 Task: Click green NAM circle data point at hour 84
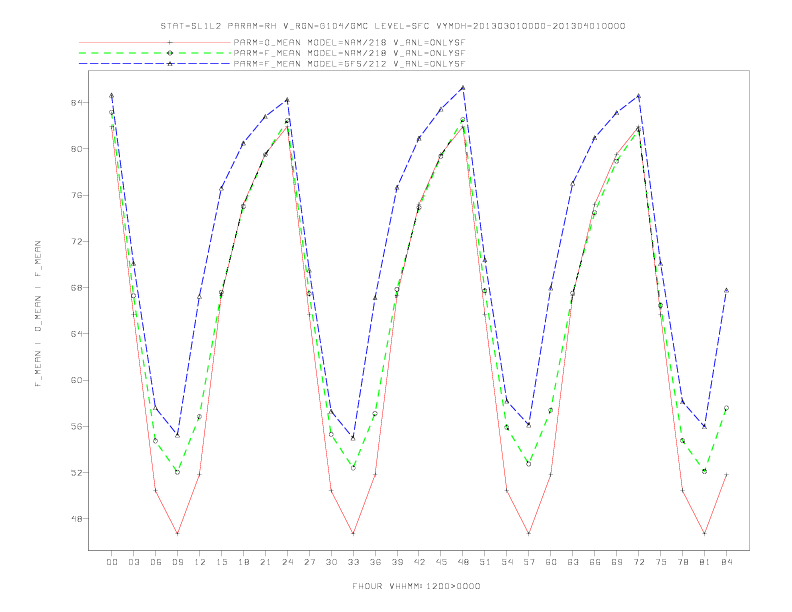click(x=726, y=408)
